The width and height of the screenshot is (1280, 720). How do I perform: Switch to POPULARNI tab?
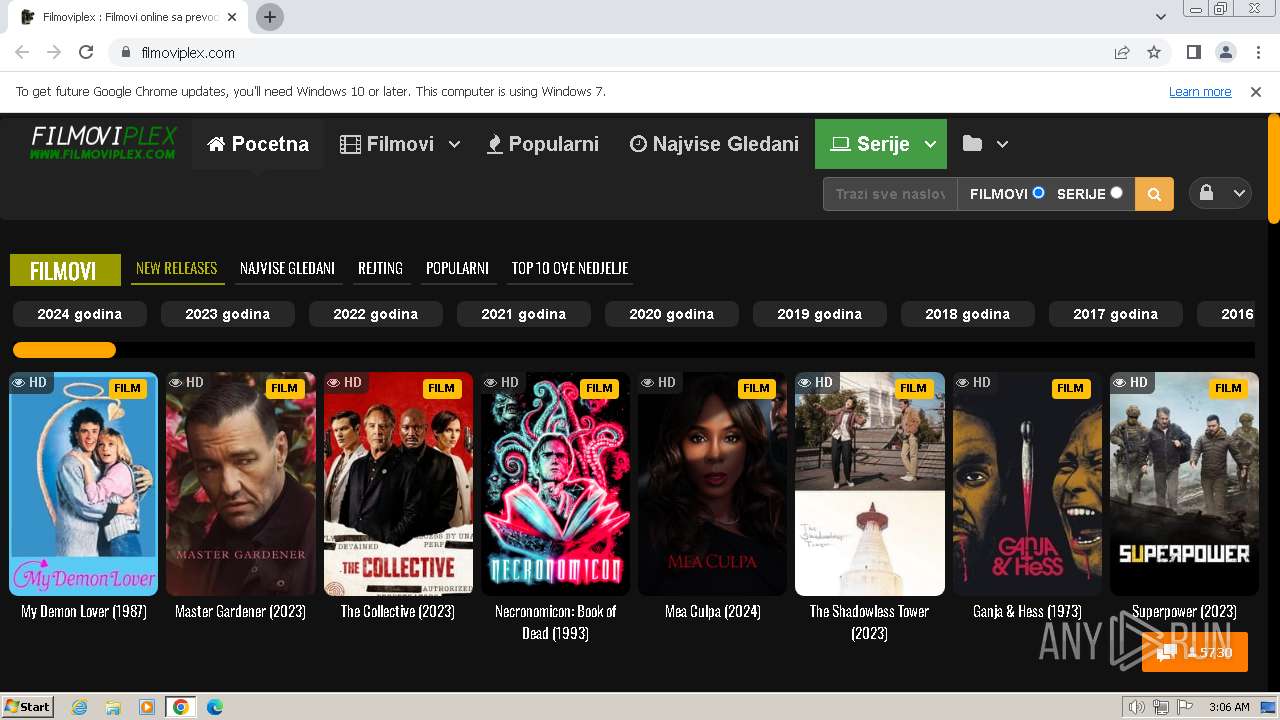tap(457, 268)
